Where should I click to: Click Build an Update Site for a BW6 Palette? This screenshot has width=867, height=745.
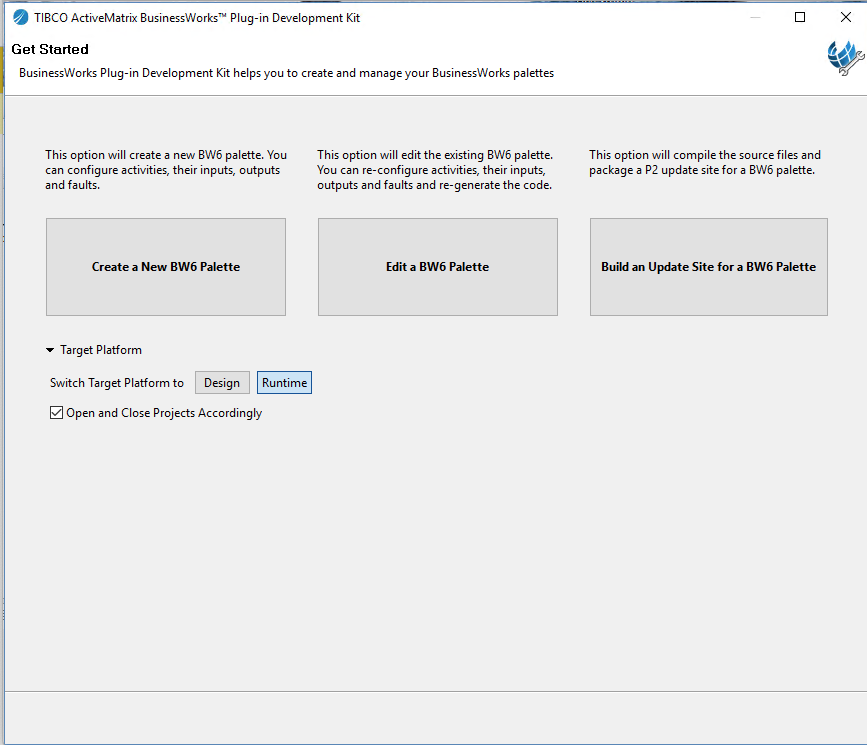pos(708,267)
